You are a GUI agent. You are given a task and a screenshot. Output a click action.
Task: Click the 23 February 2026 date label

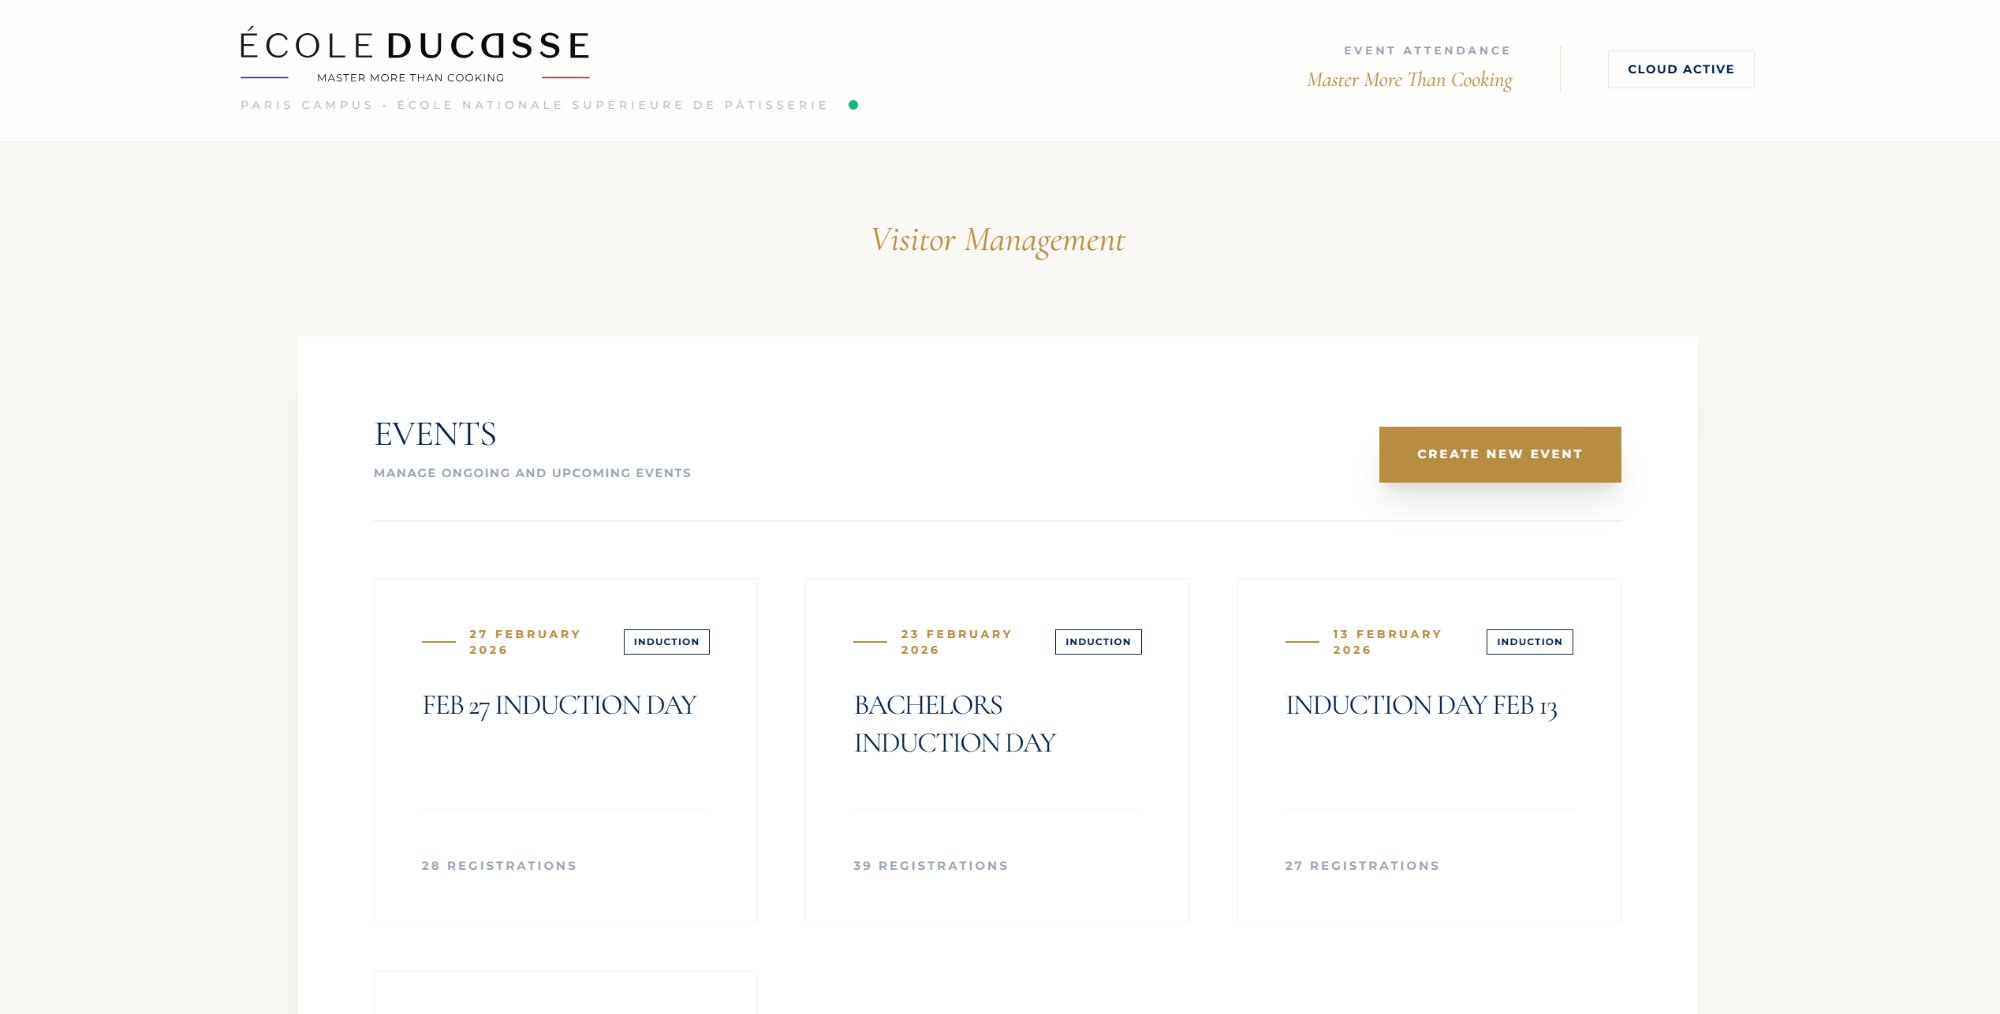[955, 642]
